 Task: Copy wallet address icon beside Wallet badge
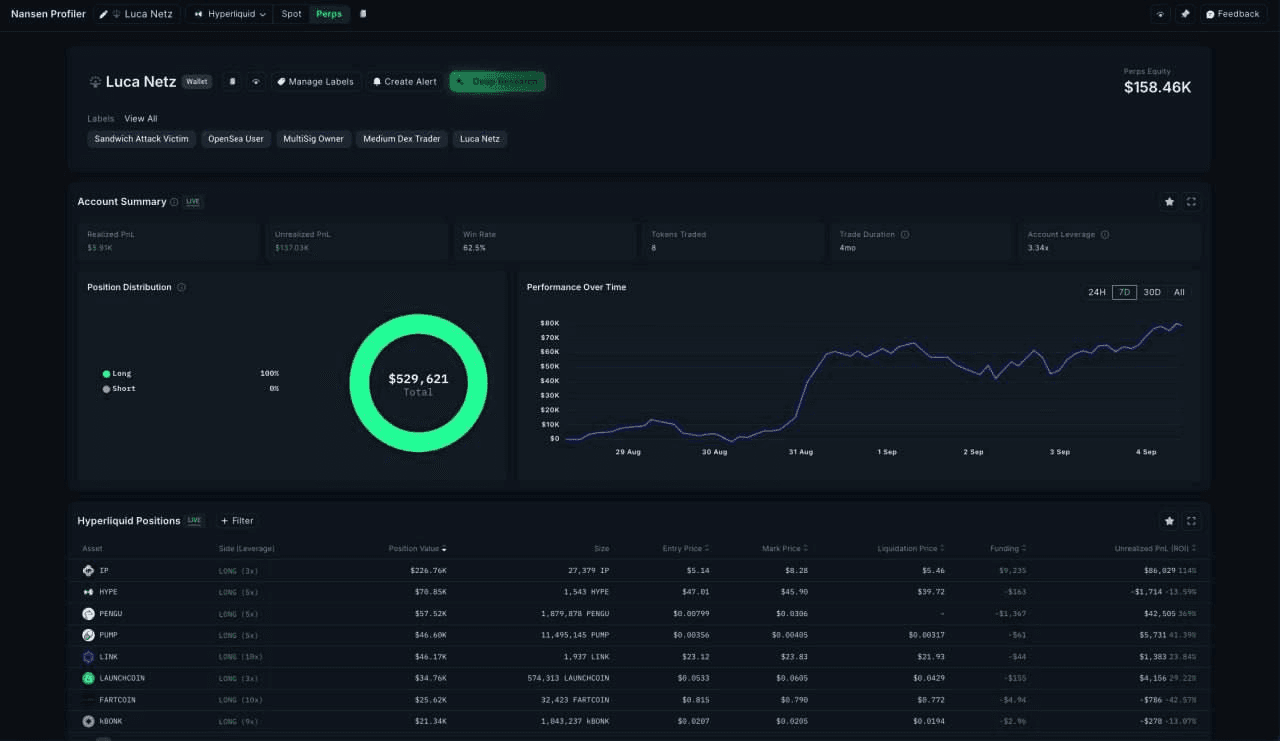(x=232, y=82)
